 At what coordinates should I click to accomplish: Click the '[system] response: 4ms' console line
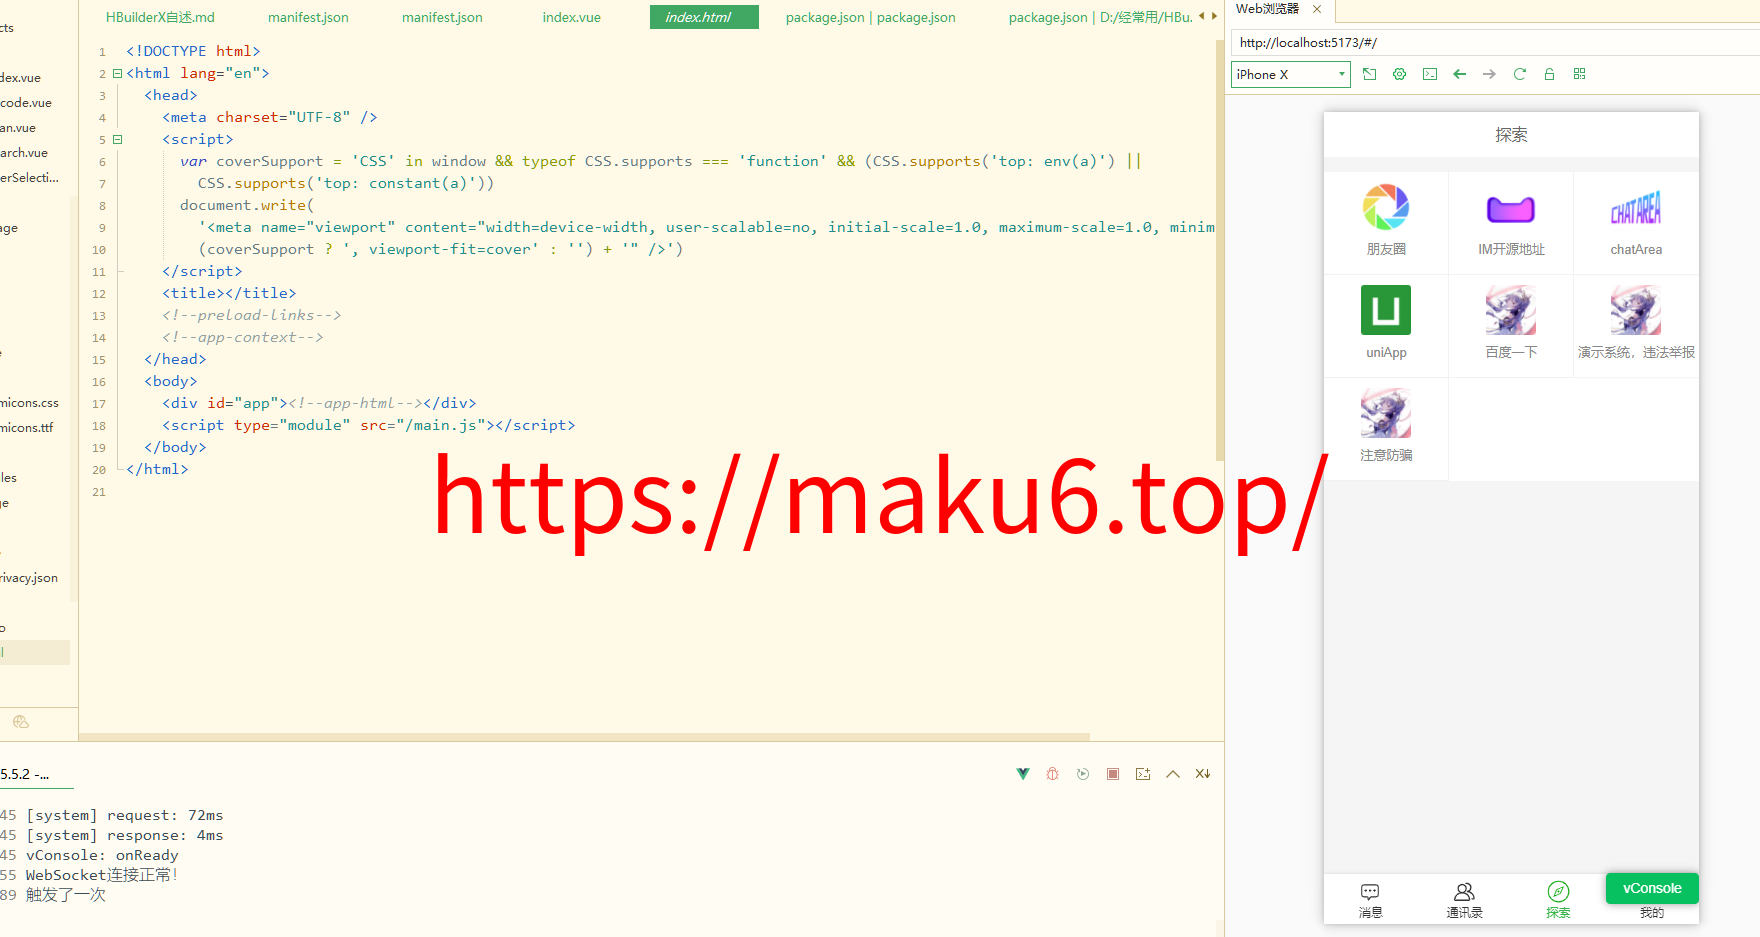click(x=125, y=835)
